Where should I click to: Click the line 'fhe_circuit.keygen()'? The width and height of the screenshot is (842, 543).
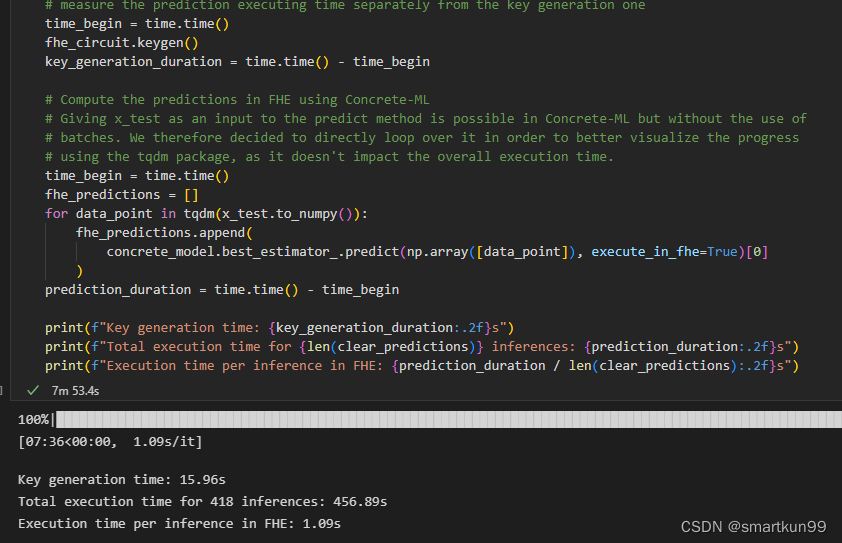click(x=122, y=43)
